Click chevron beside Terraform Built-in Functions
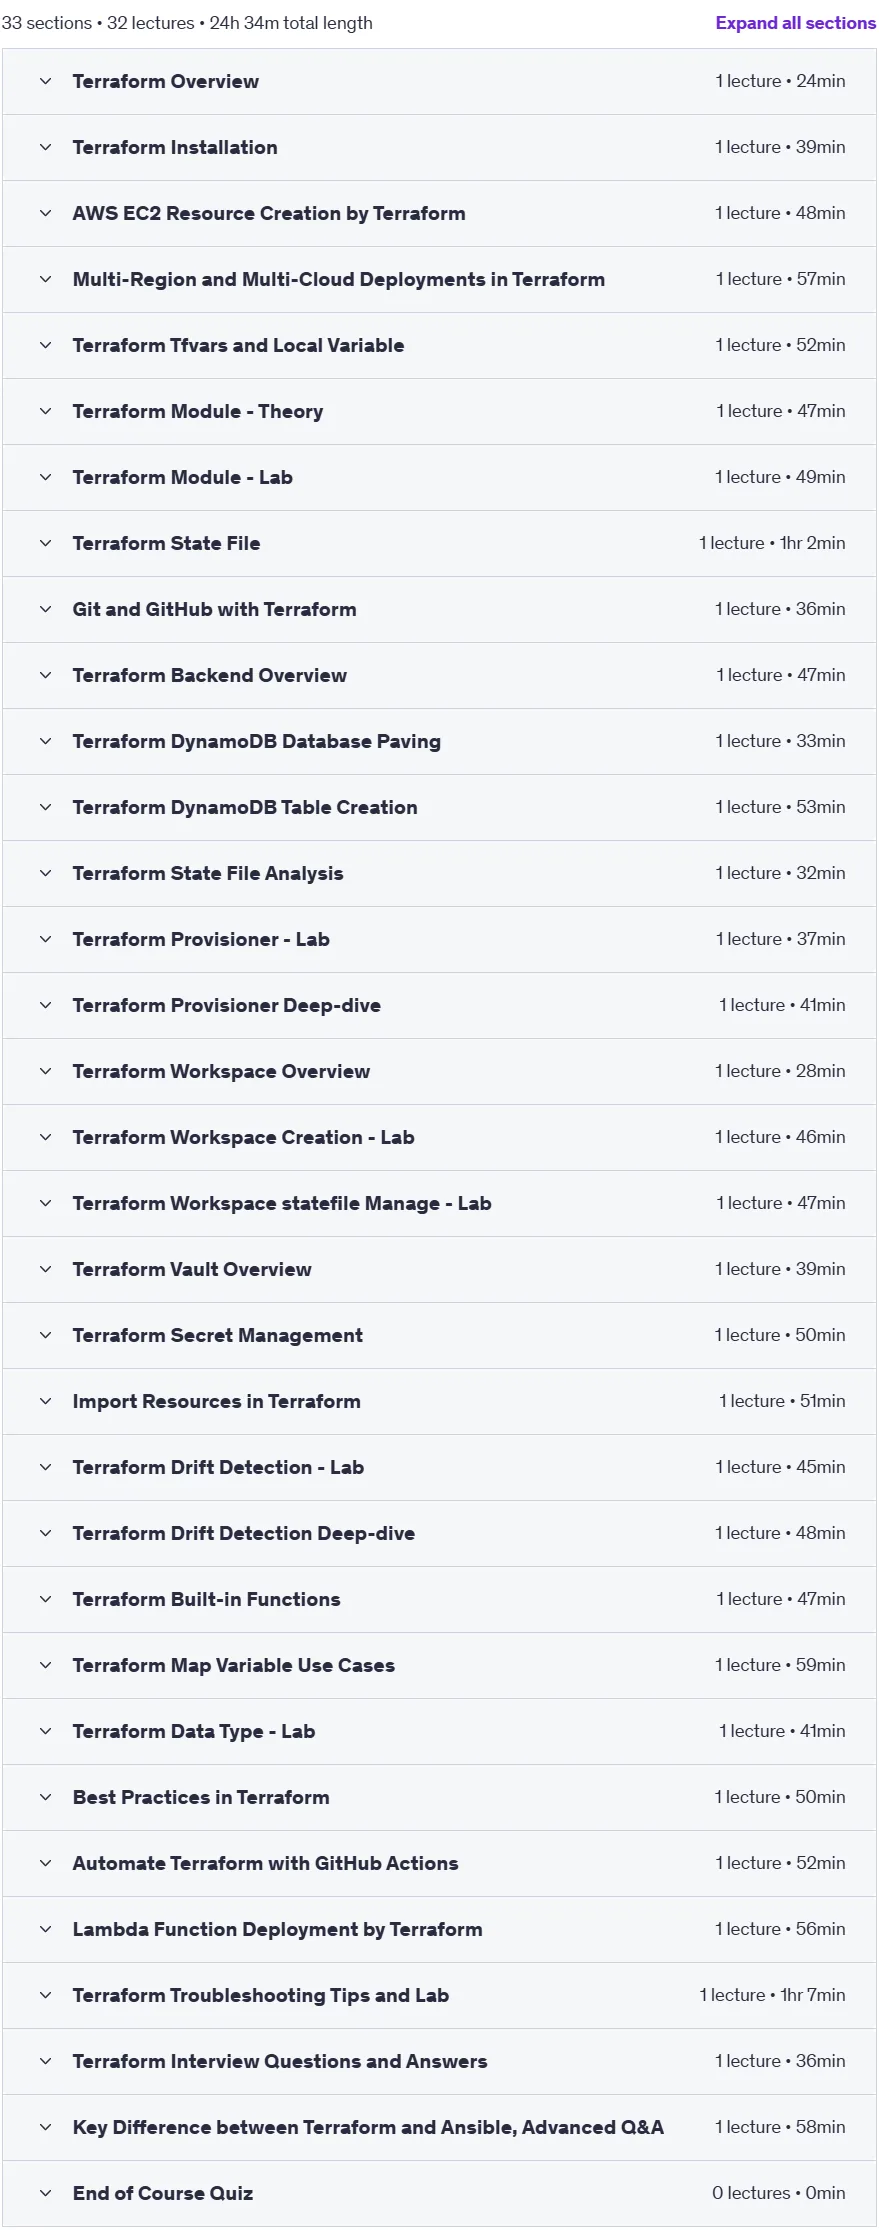The height and width of the screenshot is (2230, 879). pyautogui.click(x=45, y=1599)
